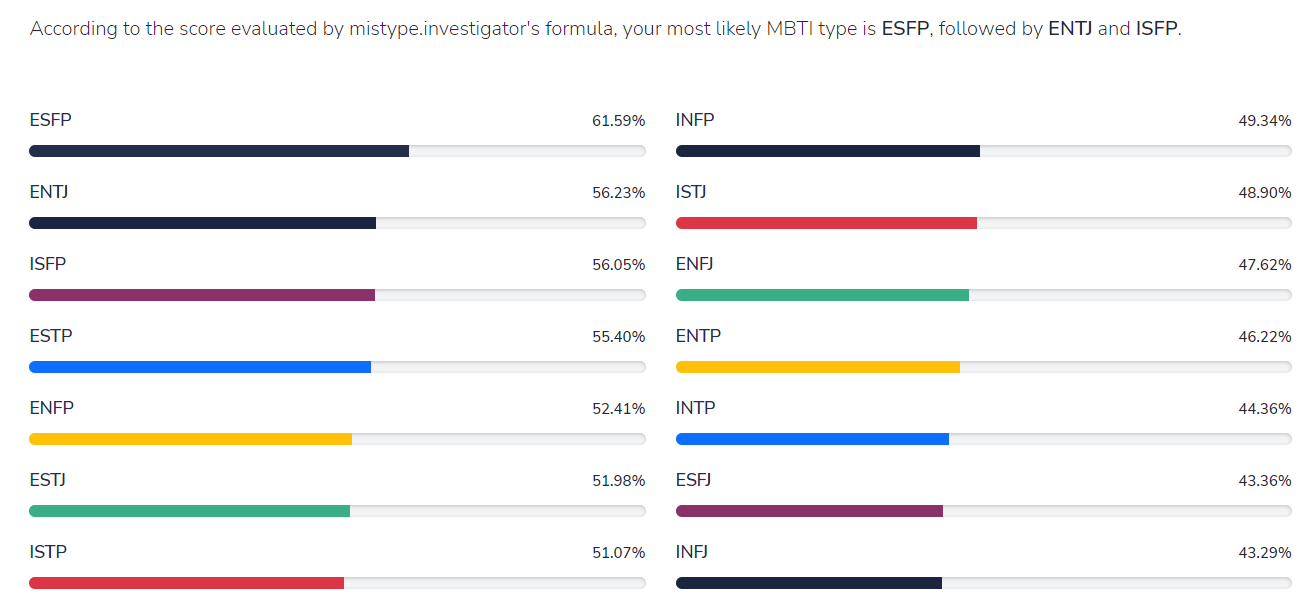Click the ENTJ score progress bar
Viewport: 1312px width, 595px height.
[337, 223]
